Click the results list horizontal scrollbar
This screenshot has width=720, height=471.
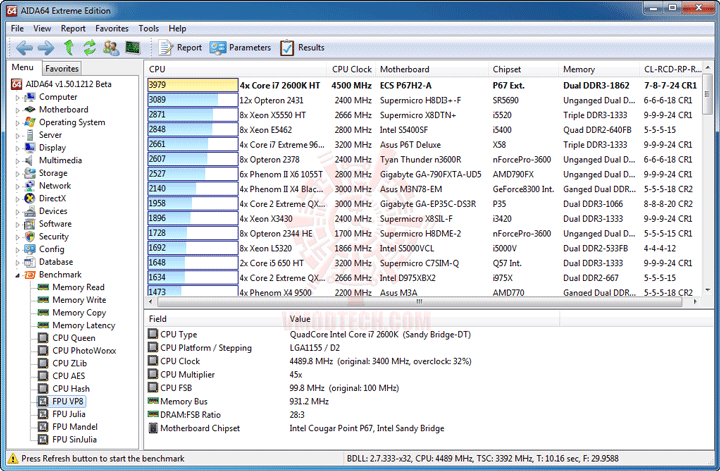tap(420, 302)
